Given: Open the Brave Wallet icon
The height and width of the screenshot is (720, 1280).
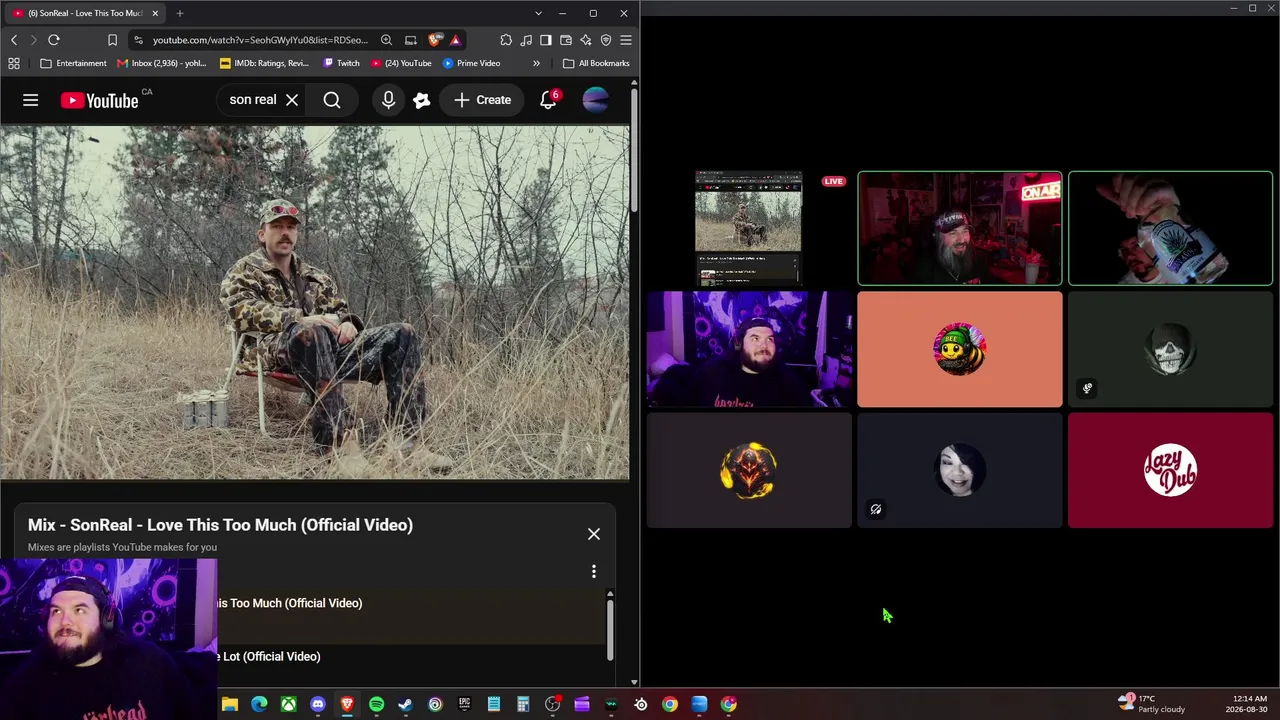Looking at the screenshot, I should (566, 40).
